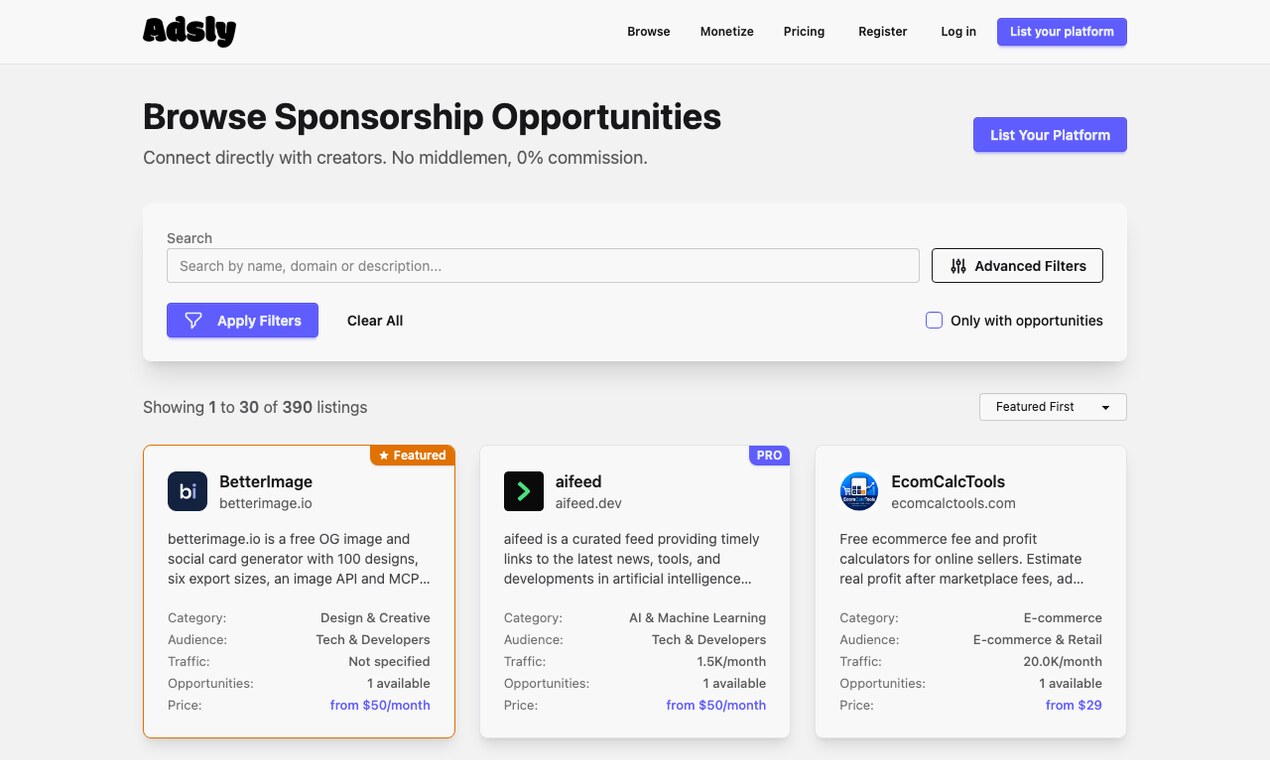
Task: Open the BetterImage "bi" logo icon
Action: tap(187, 491)
